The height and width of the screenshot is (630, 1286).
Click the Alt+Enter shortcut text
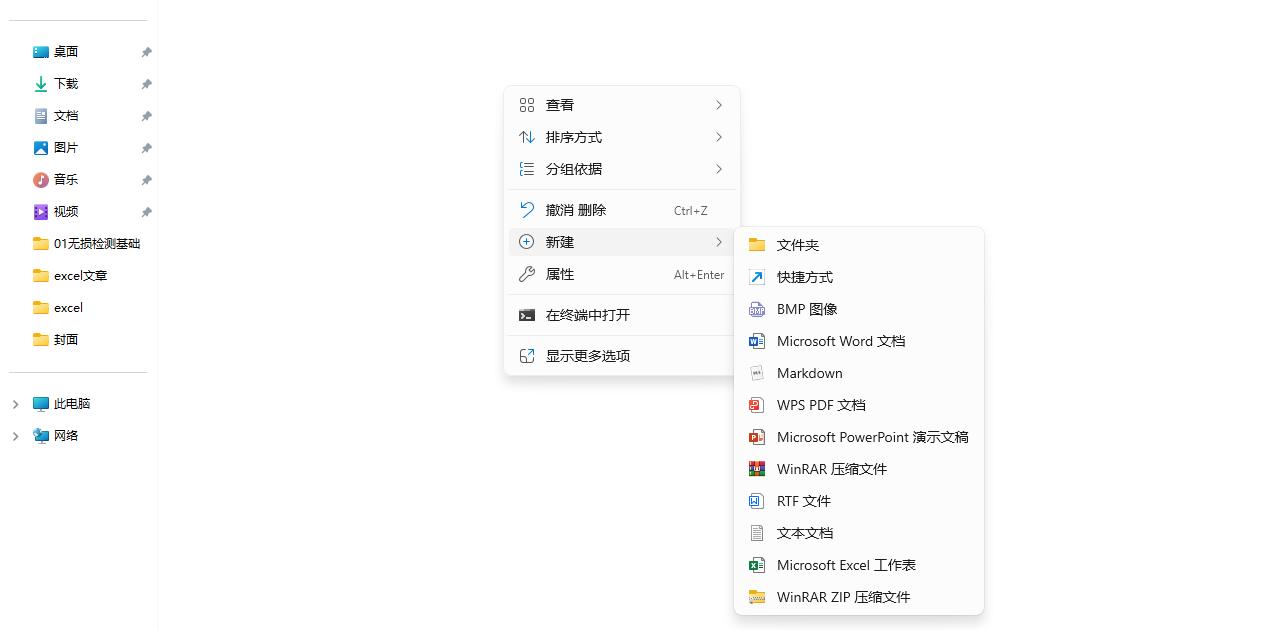tap(699, 275)
